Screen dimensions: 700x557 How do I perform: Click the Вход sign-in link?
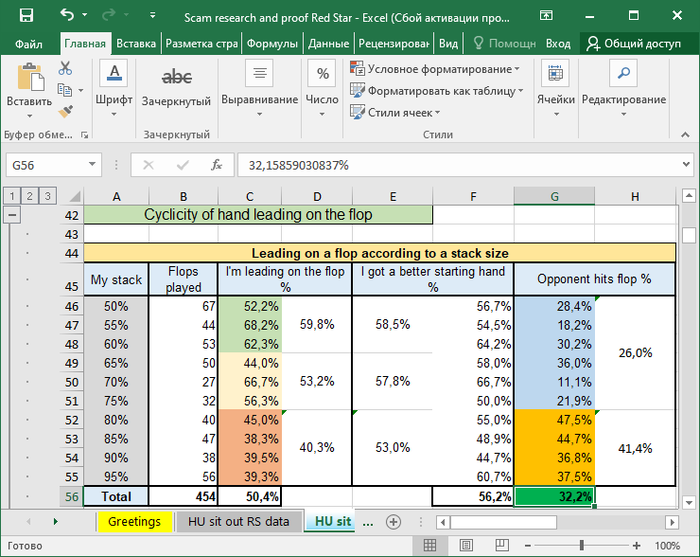[x=558, y=44]
